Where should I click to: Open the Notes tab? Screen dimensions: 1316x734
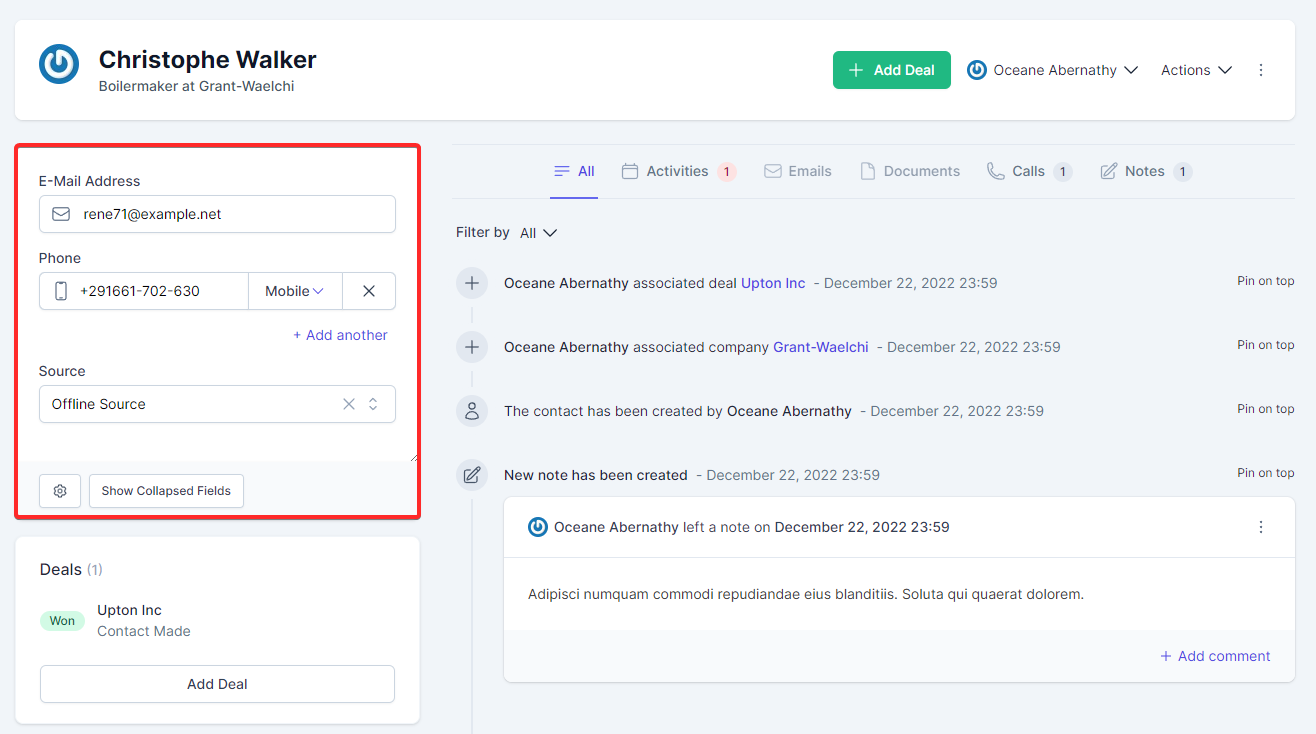[x=1144, y=171]
